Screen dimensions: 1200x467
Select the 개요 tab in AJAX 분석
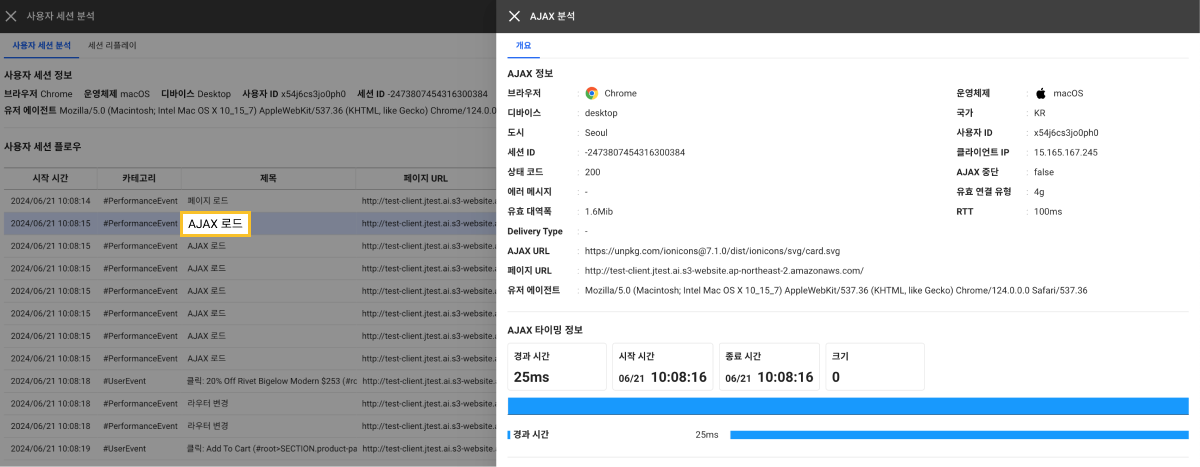tap(523, 46)
